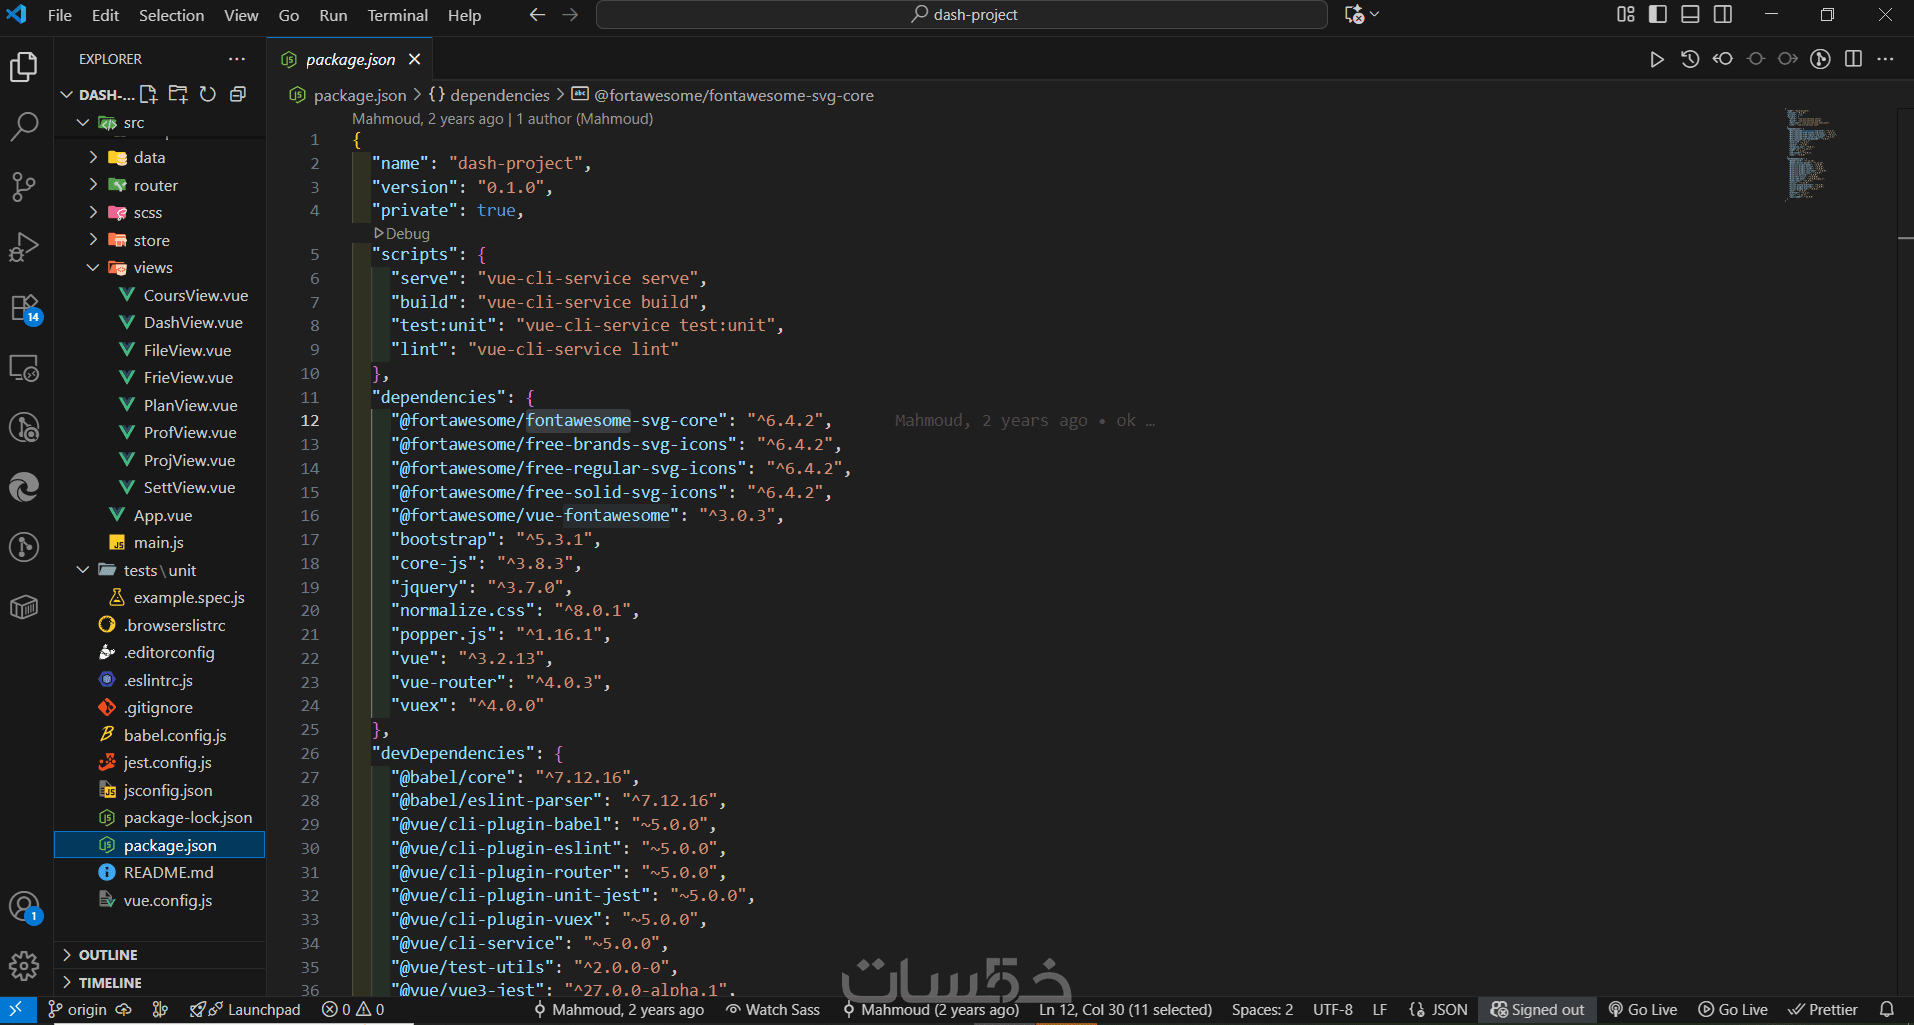The height and width of the screenshot is (1025, 1914).
Task: Click the New Folder icon in Explorer
Action: coord(178,94)
